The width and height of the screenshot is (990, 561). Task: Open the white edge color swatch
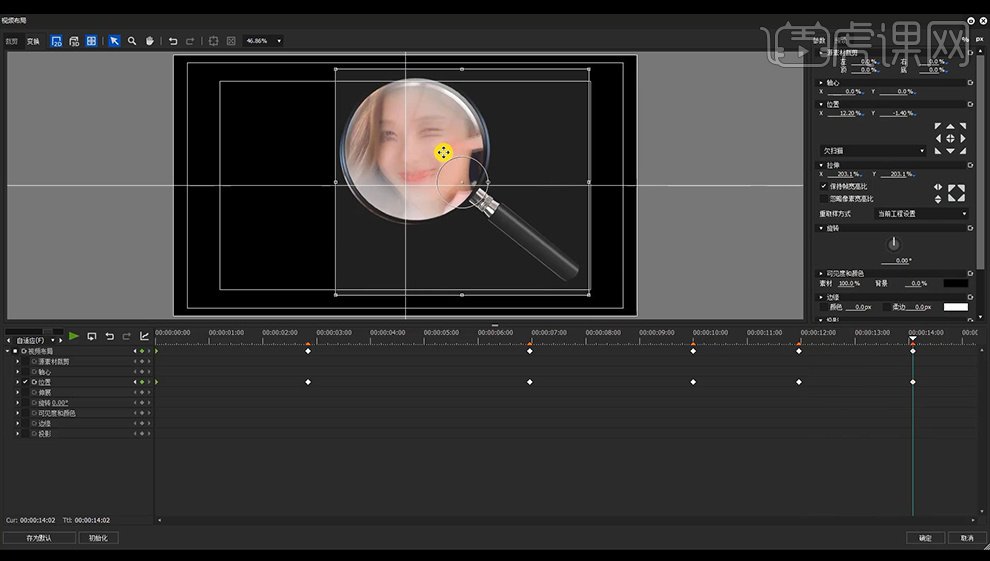(955, 307)
